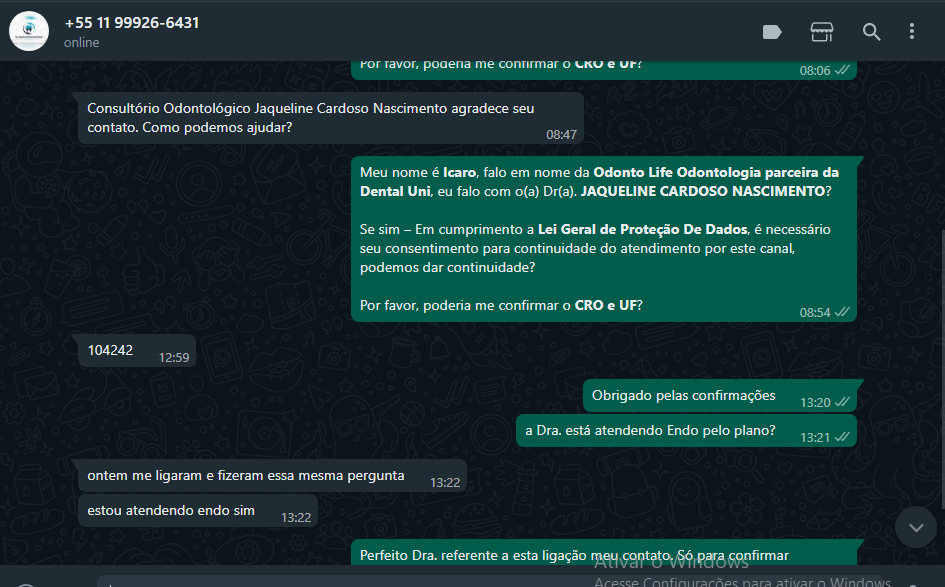
Task: Click the 'Perfeito Dra.' outgoing message
Action: [x=604, y=553]
